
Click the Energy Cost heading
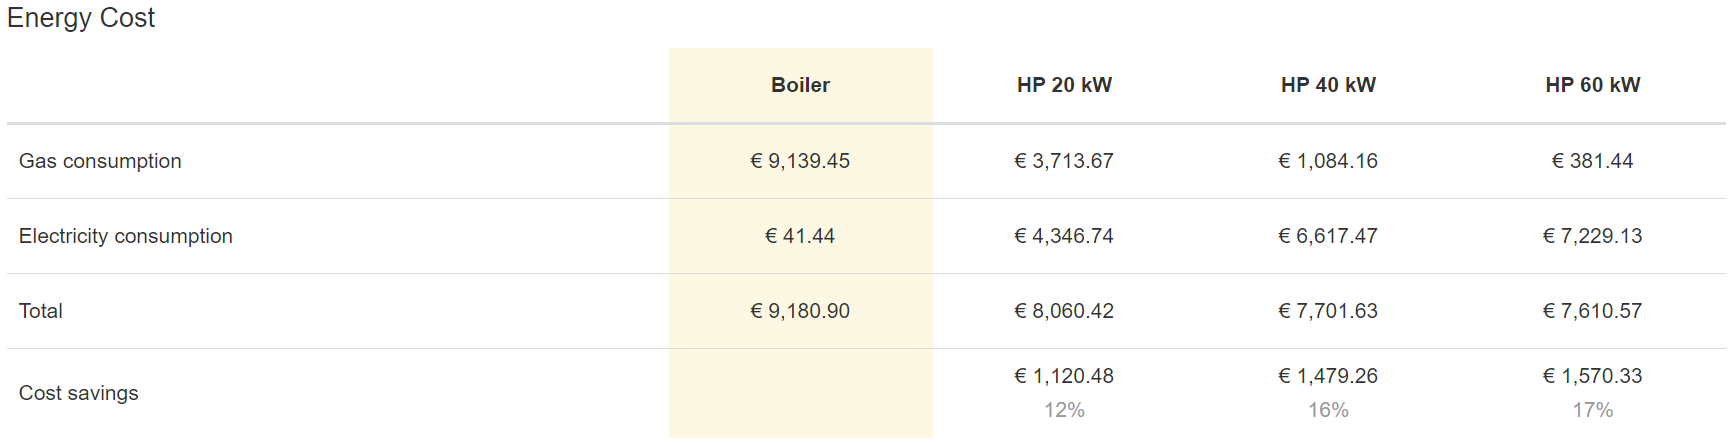tap(81, 18)
